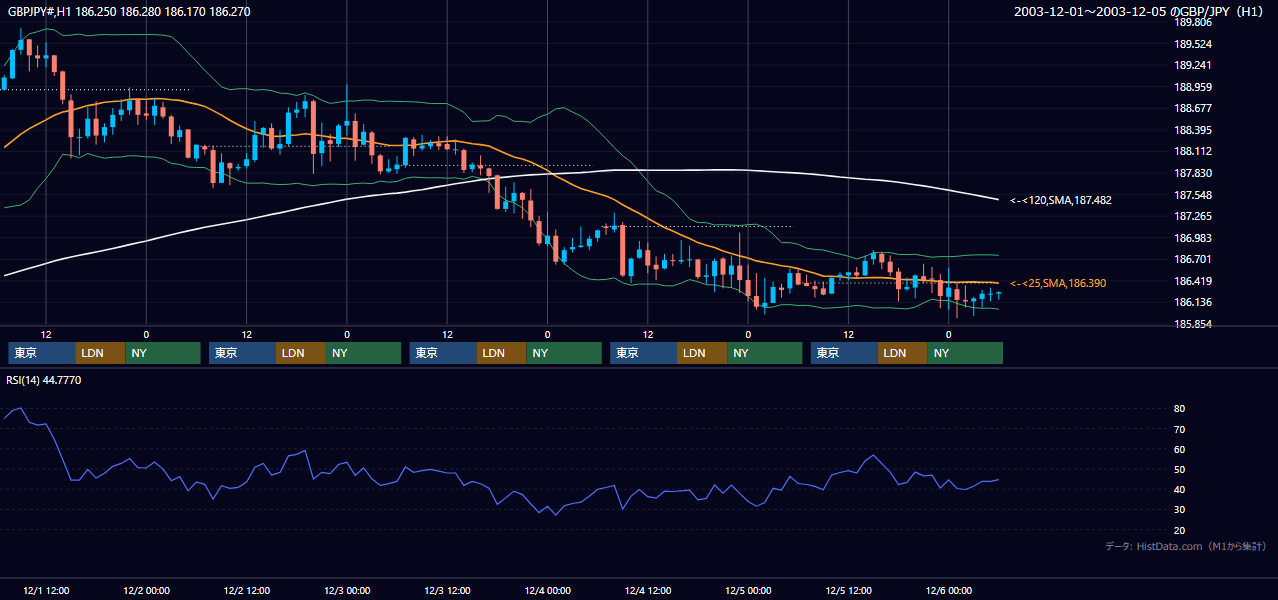Click price axis value 188.112
The height and width of the screenshot is (600, 1278).
point(1192,151)
